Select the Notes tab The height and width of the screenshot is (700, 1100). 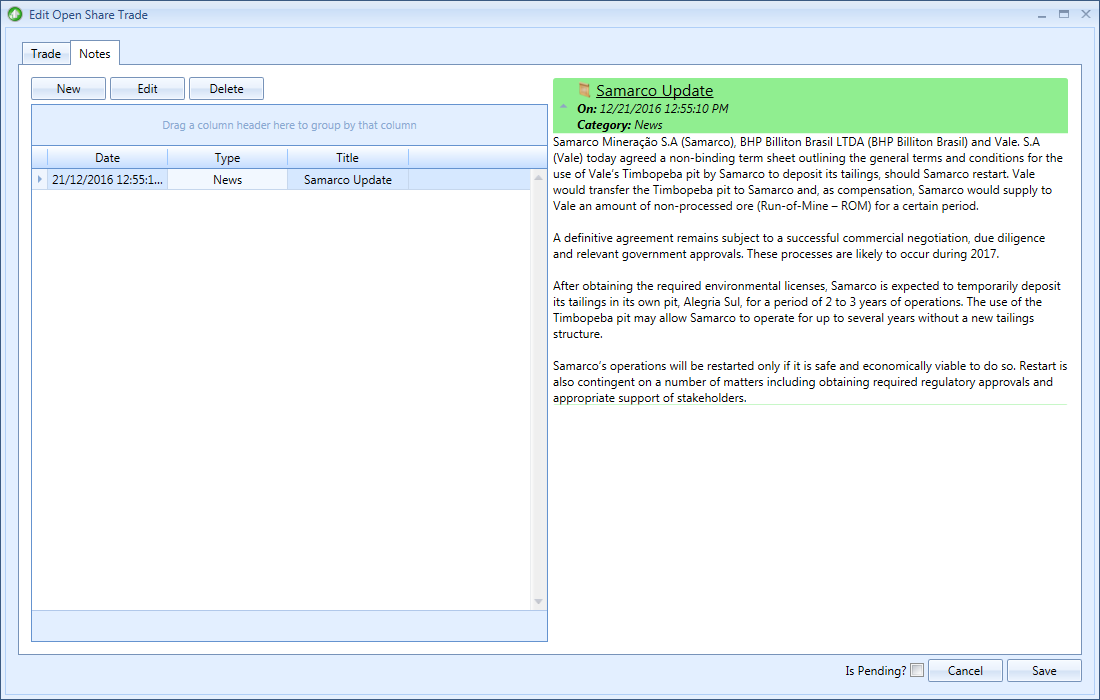tap(95, 53)
